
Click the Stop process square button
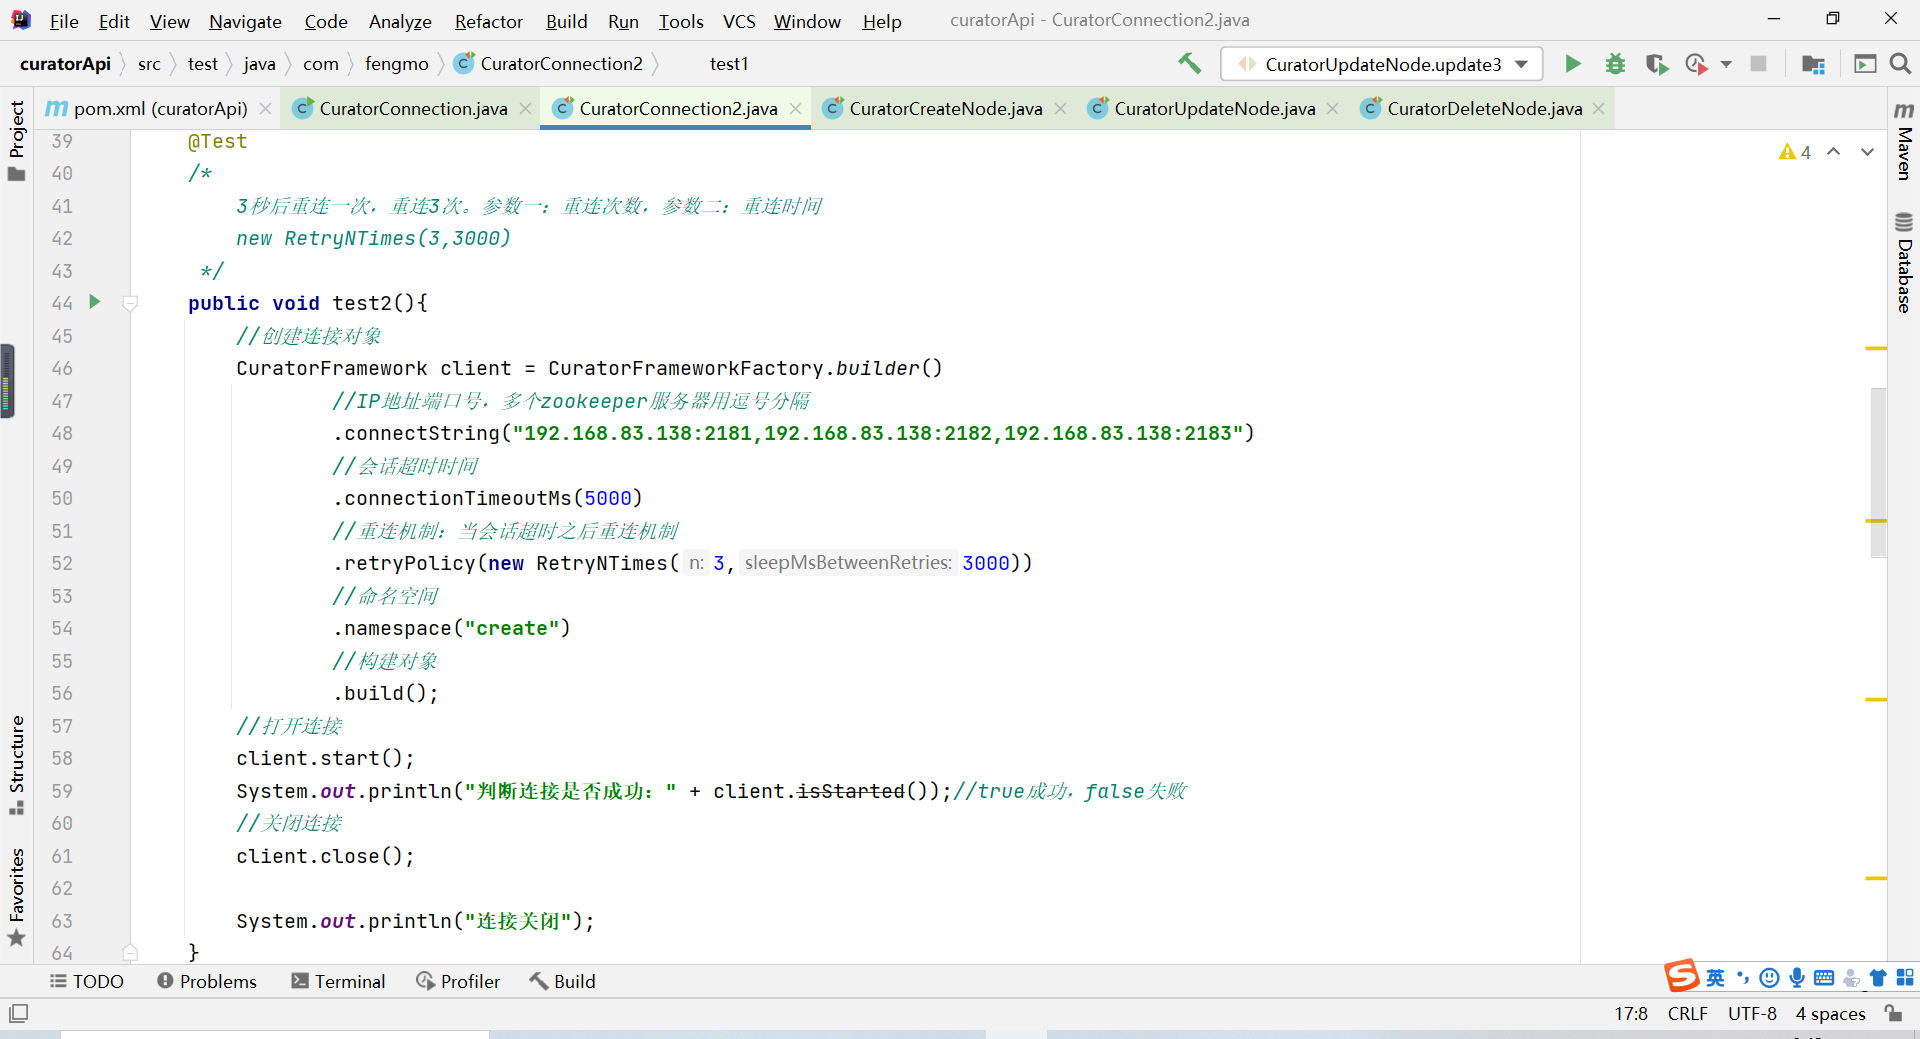pos(1759,64)
